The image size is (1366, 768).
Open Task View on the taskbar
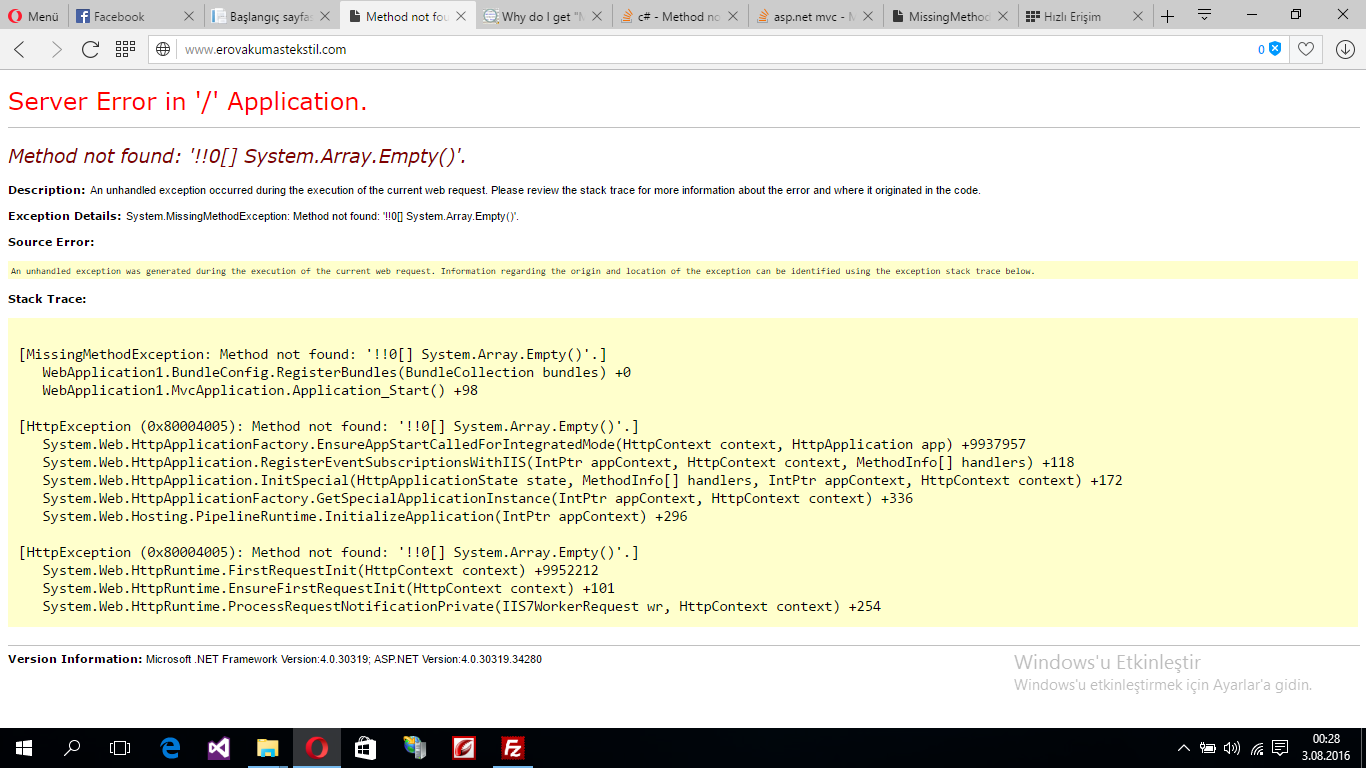[120, 748]
